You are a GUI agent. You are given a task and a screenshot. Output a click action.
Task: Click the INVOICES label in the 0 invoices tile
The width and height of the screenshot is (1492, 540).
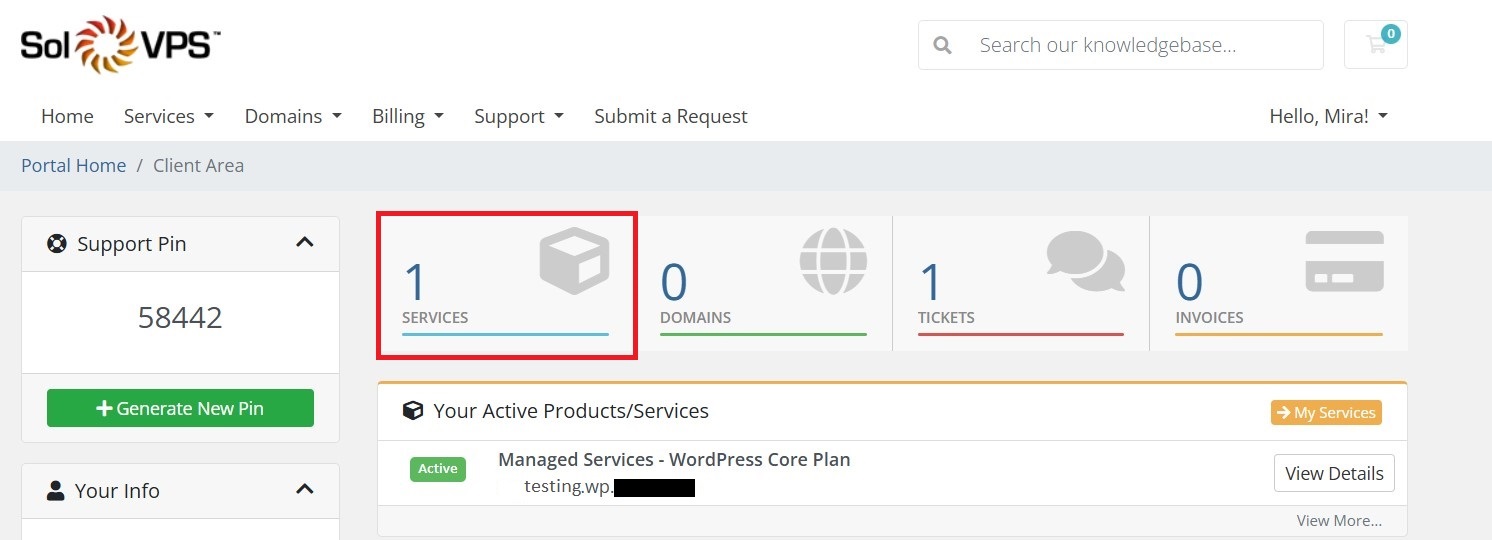click(x=1210, y=317)
